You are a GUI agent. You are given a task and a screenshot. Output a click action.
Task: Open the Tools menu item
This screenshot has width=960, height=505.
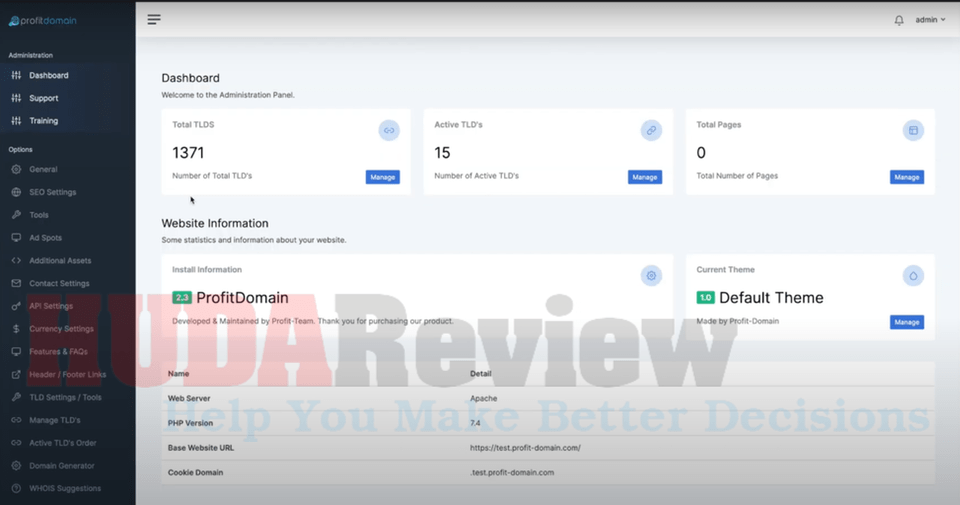(39, 215)
